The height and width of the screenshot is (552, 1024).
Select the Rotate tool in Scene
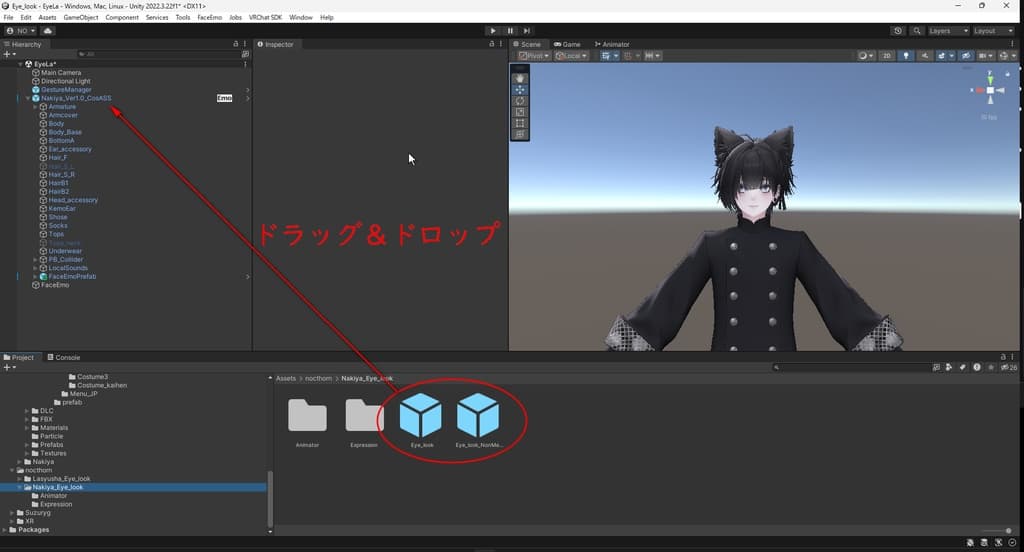point(520,101)
